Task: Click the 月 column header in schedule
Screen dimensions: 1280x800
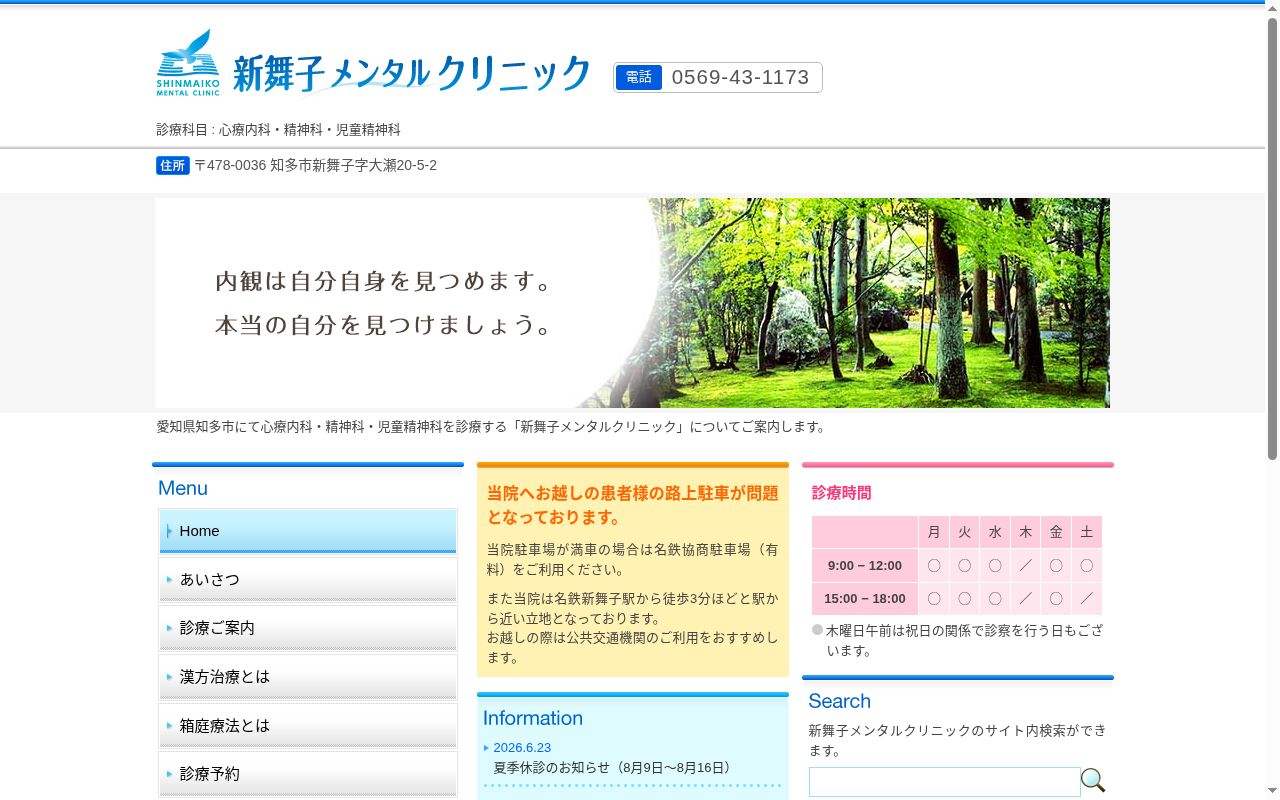Action: (x=934, y=532)
